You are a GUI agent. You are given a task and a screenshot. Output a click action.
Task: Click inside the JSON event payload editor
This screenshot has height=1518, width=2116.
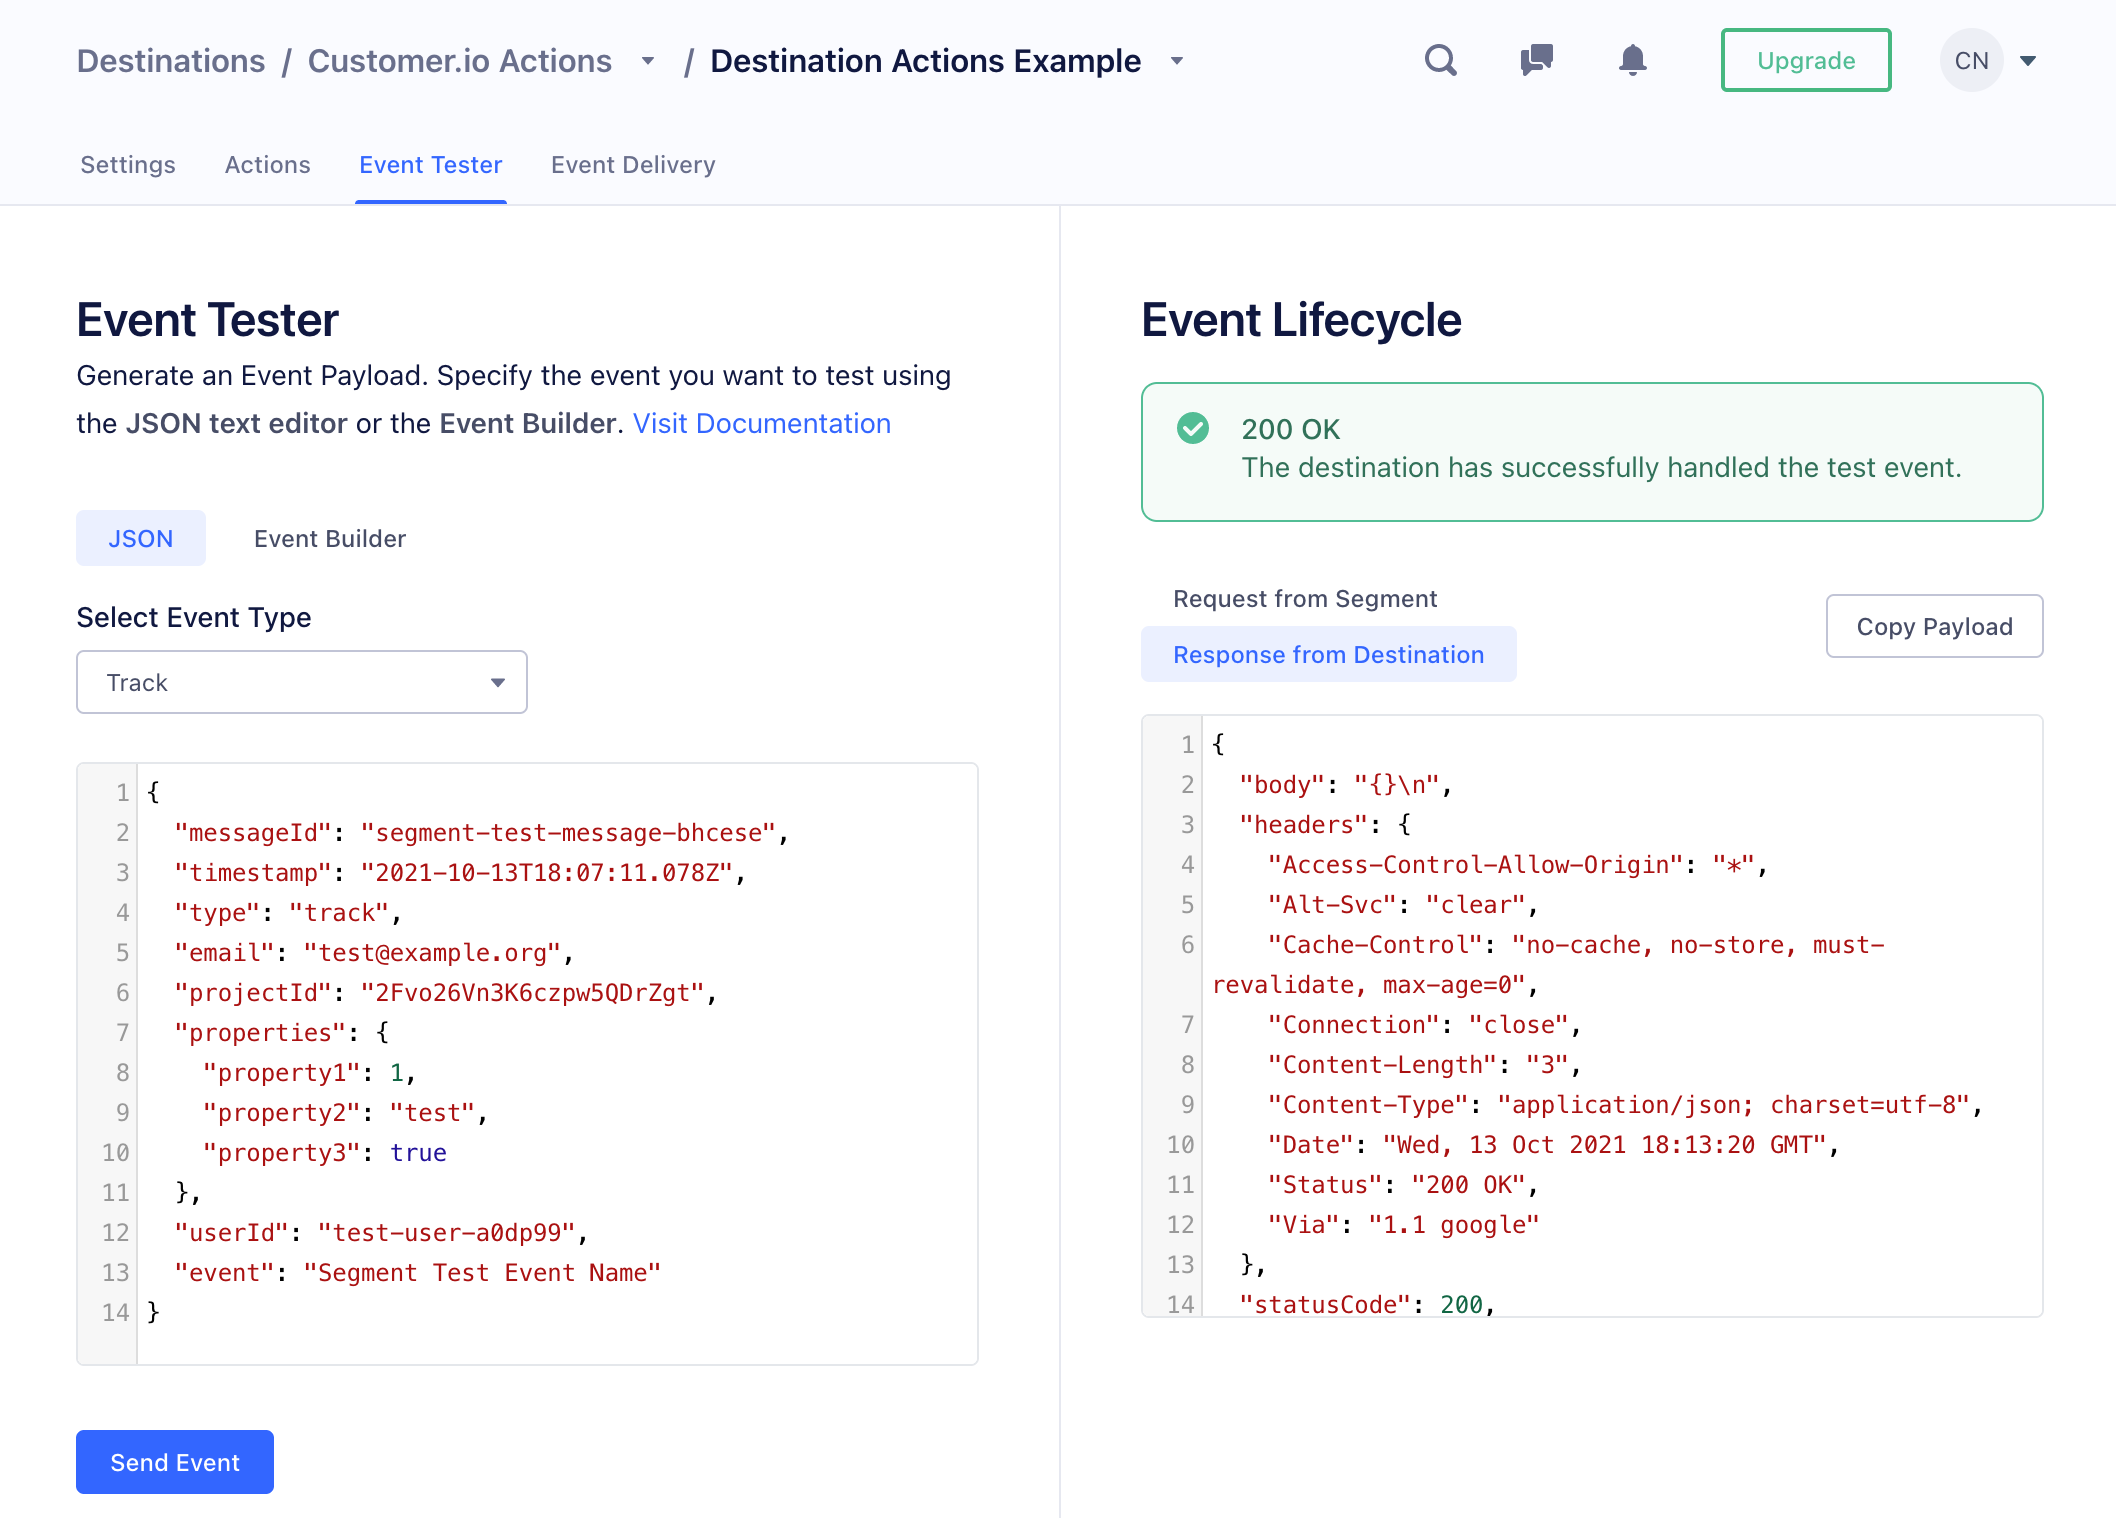(527, 1064)
